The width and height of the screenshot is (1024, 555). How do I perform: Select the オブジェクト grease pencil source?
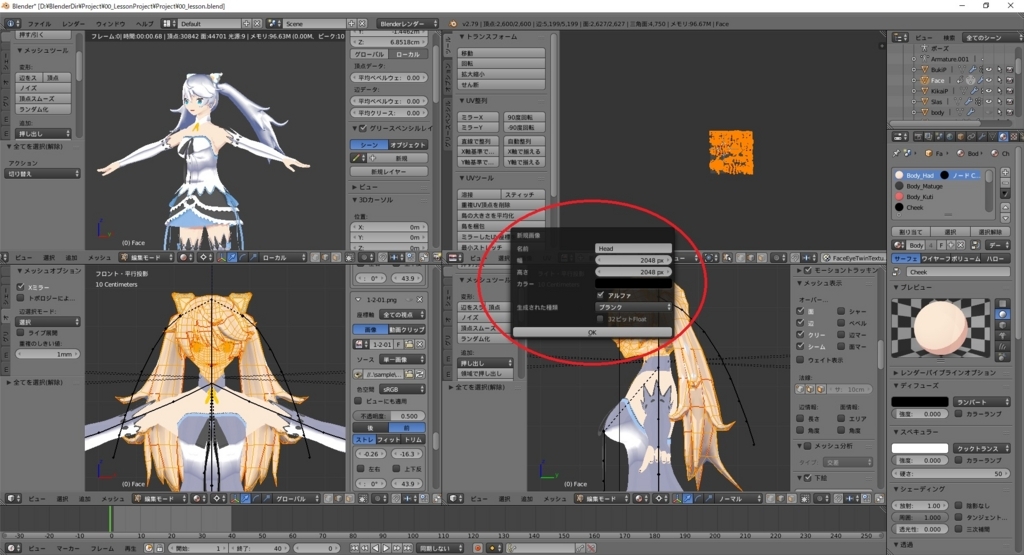click(409, 145)
